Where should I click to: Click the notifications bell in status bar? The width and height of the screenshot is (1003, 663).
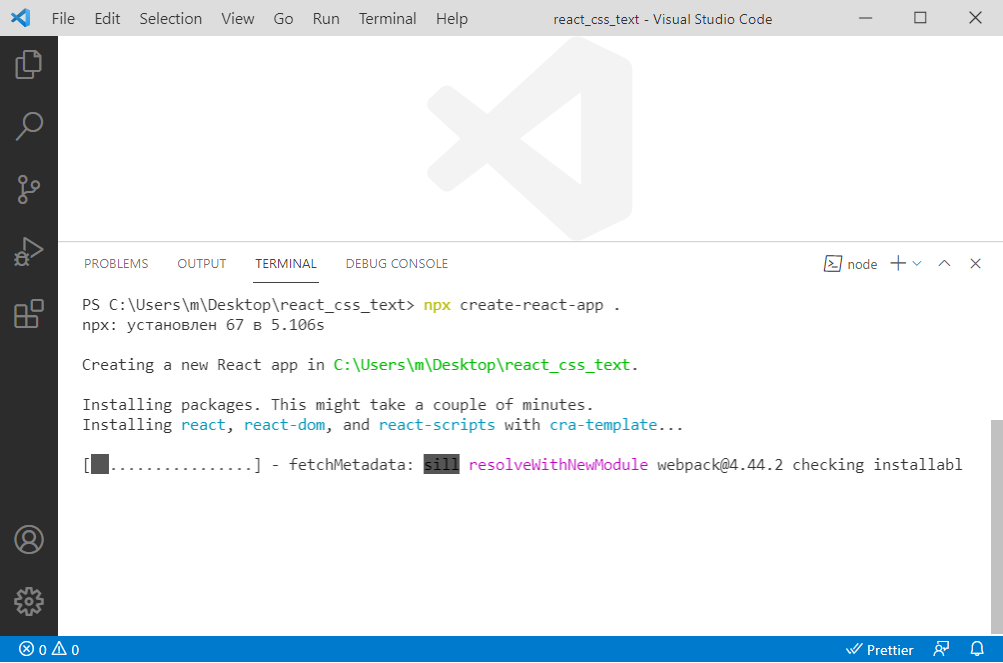coord(977,649)
